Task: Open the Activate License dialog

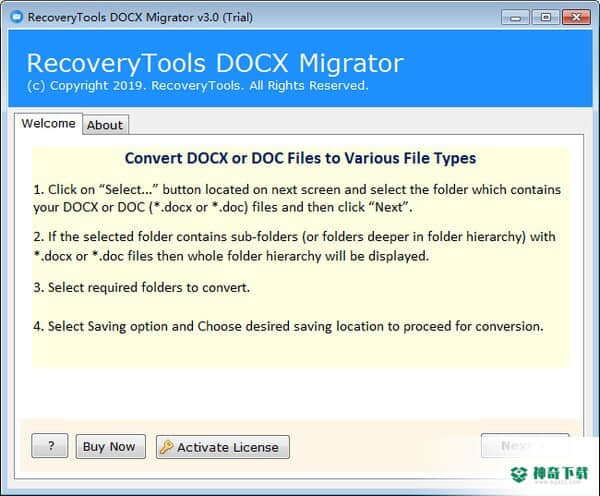Action: tap(223, 447)
